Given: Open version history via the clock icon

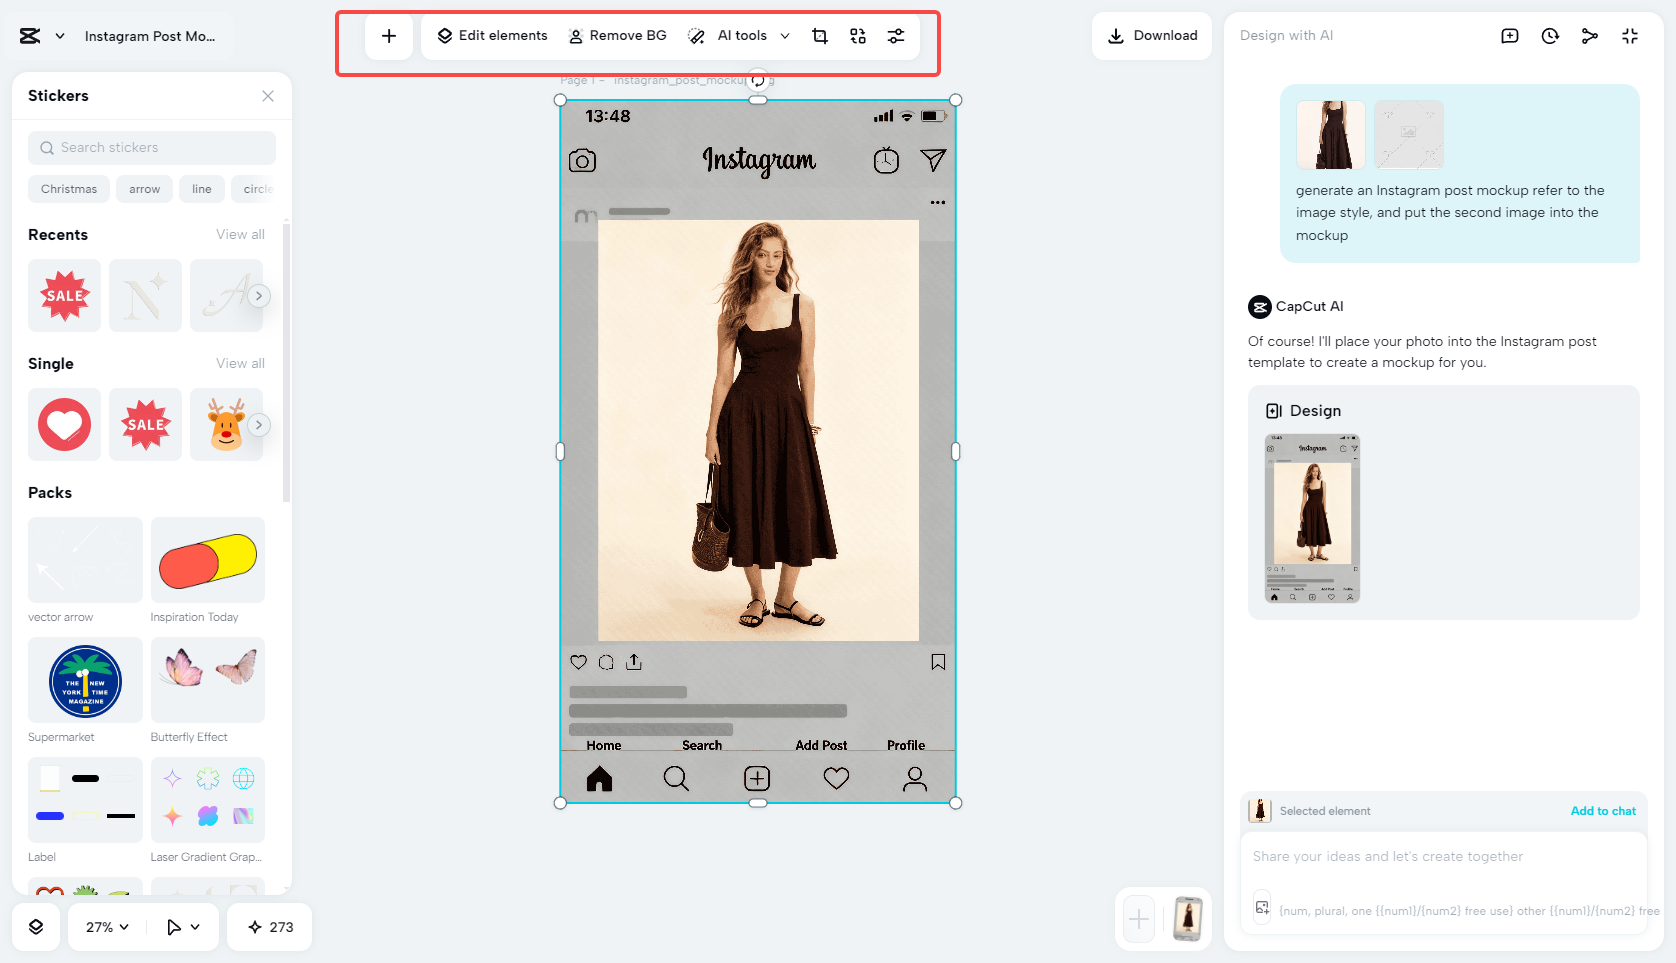Looking at the screenshot, I should (1550, 35).
